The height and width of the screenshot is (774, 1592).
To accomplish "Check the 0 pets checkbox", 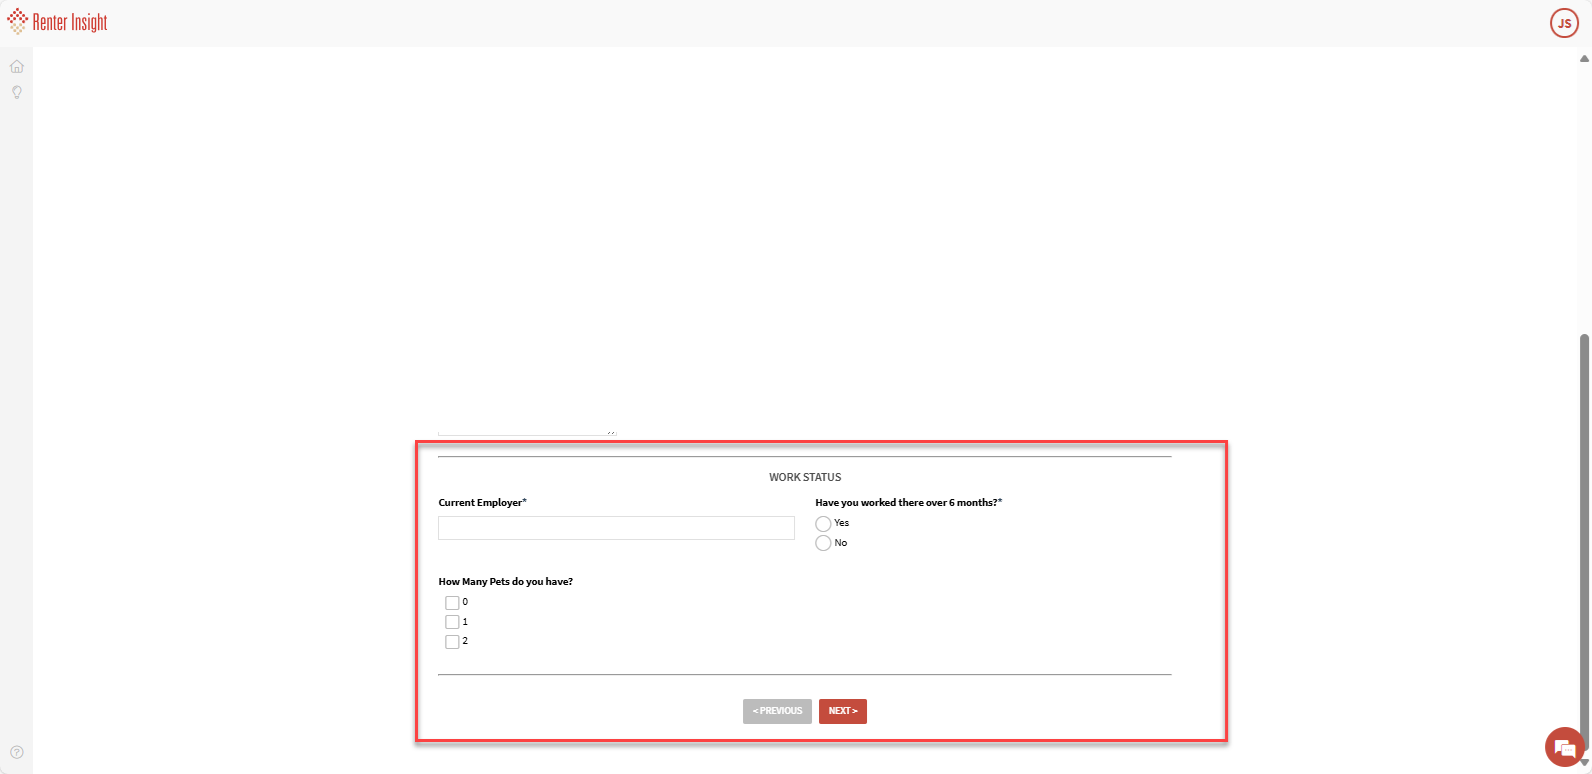I will click(452, 603).
